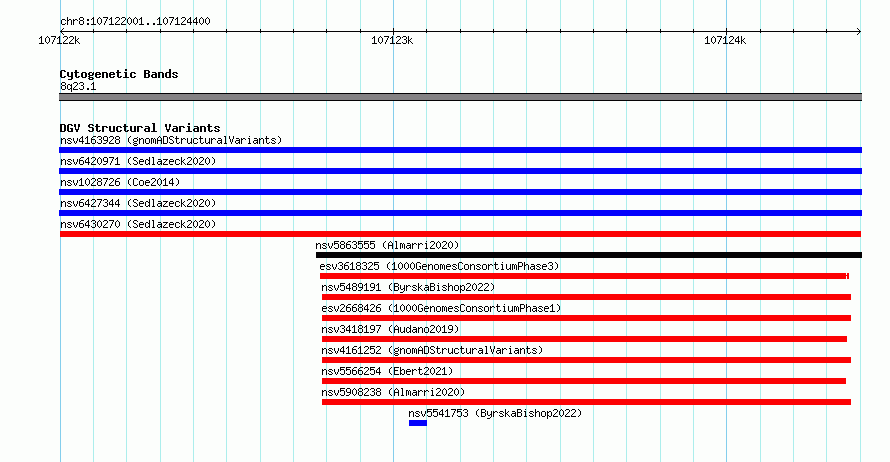Screen dimensions: 890x462
Task: Click the red bar under nsv6430270
Action: tap(460, 234)
